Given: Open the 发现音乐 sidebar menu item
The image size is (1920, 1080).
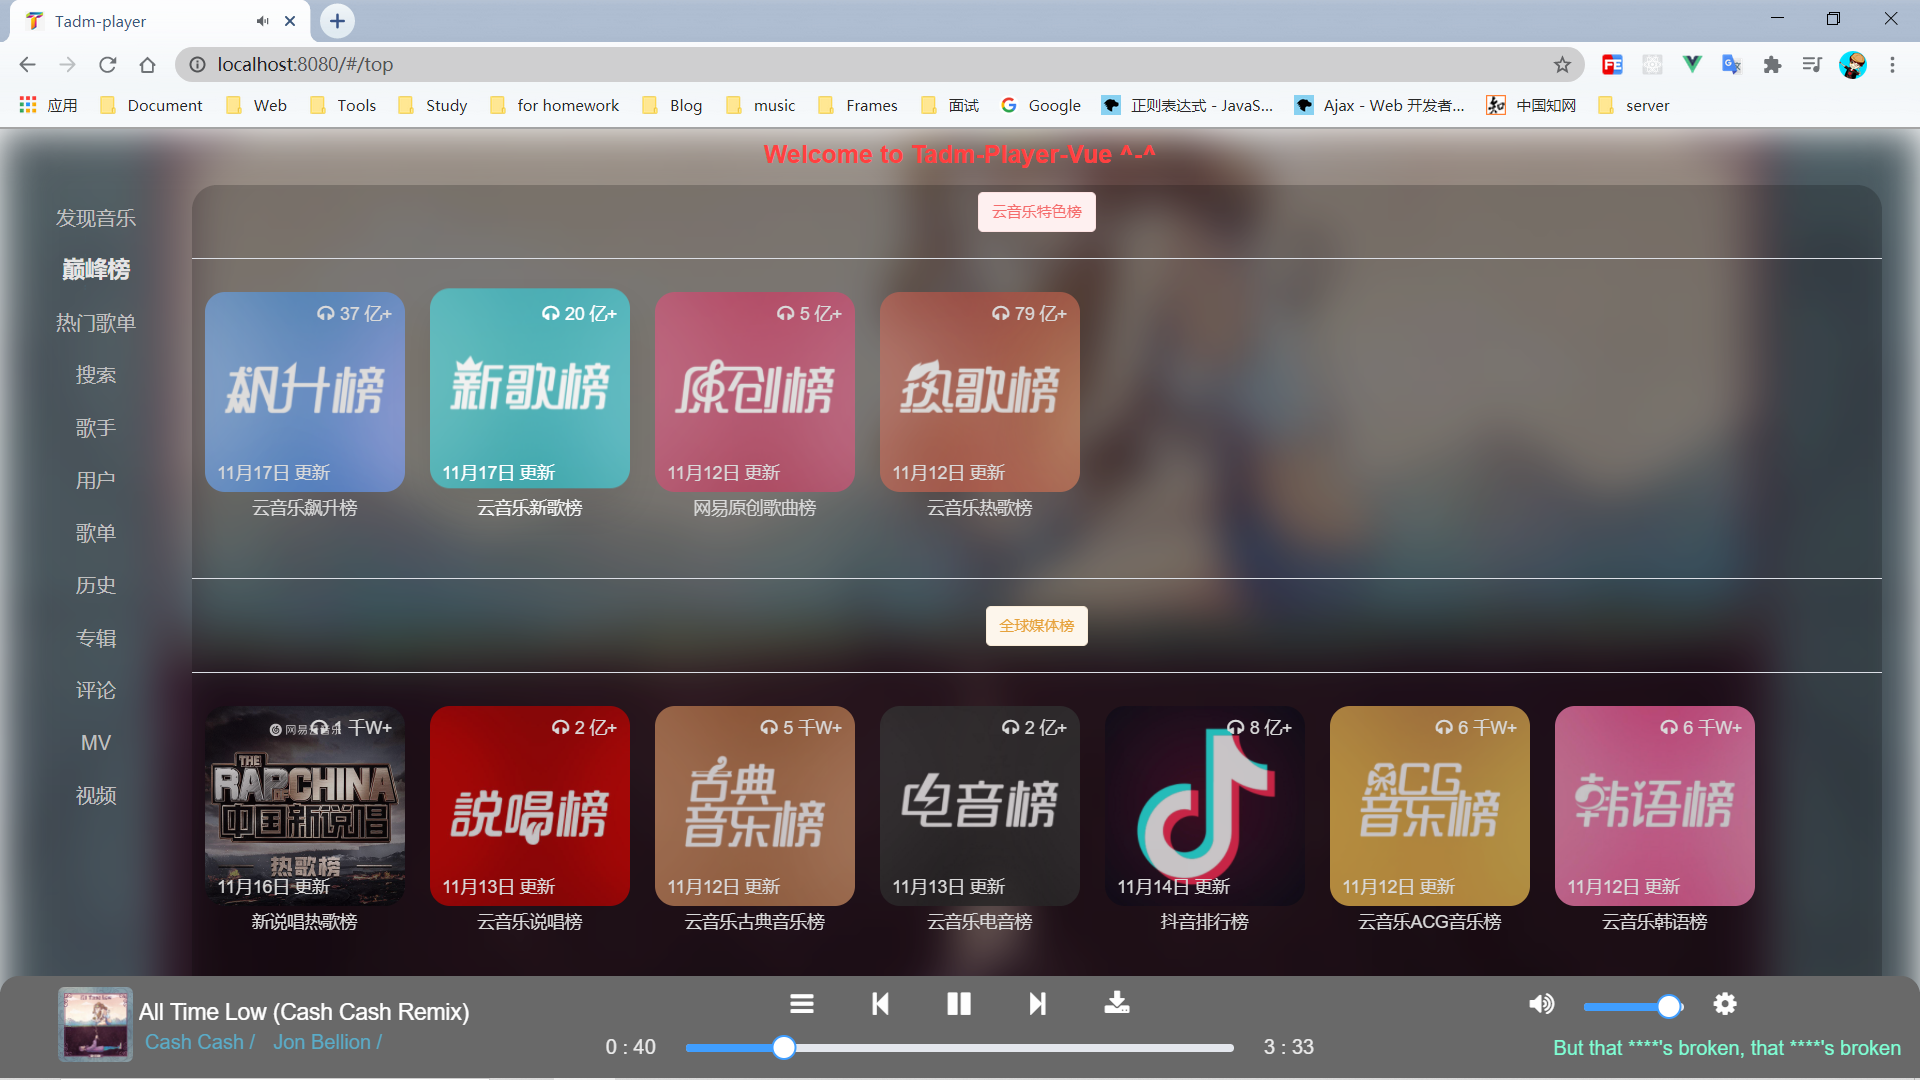Looking at the screenshot, I should tap(96, 218).
